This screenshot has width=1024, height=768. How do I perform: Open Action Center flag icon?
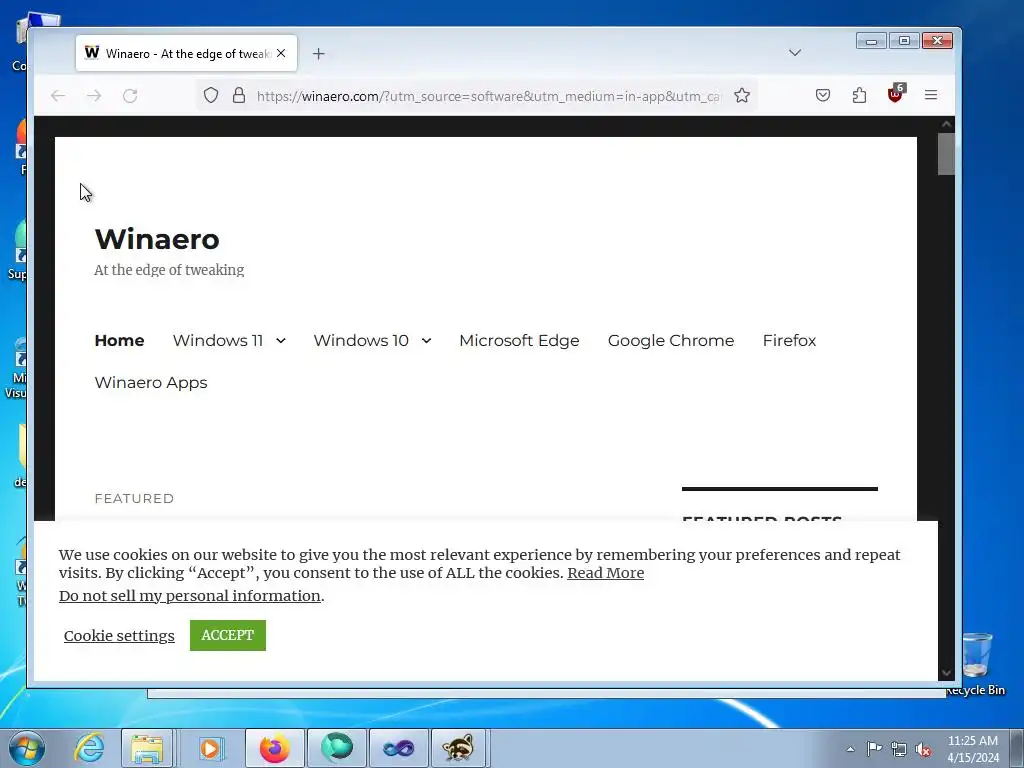coord(874,749)
